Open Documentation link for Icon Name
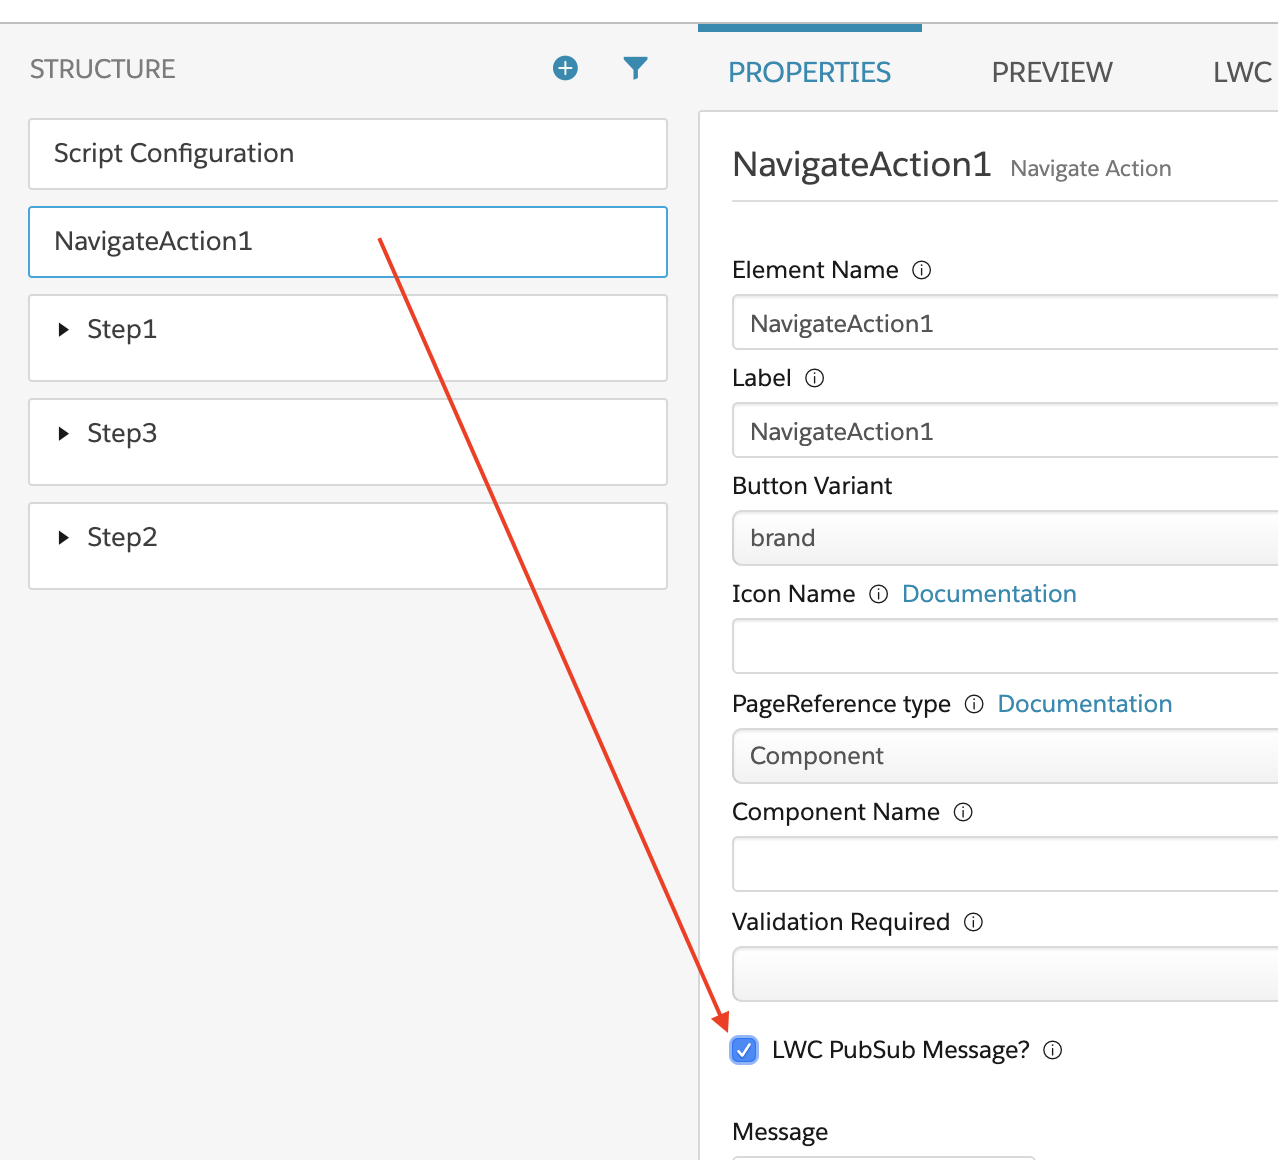This screenshot has height=1160, width=1278. pyautogui.click(x=989, y=594)
